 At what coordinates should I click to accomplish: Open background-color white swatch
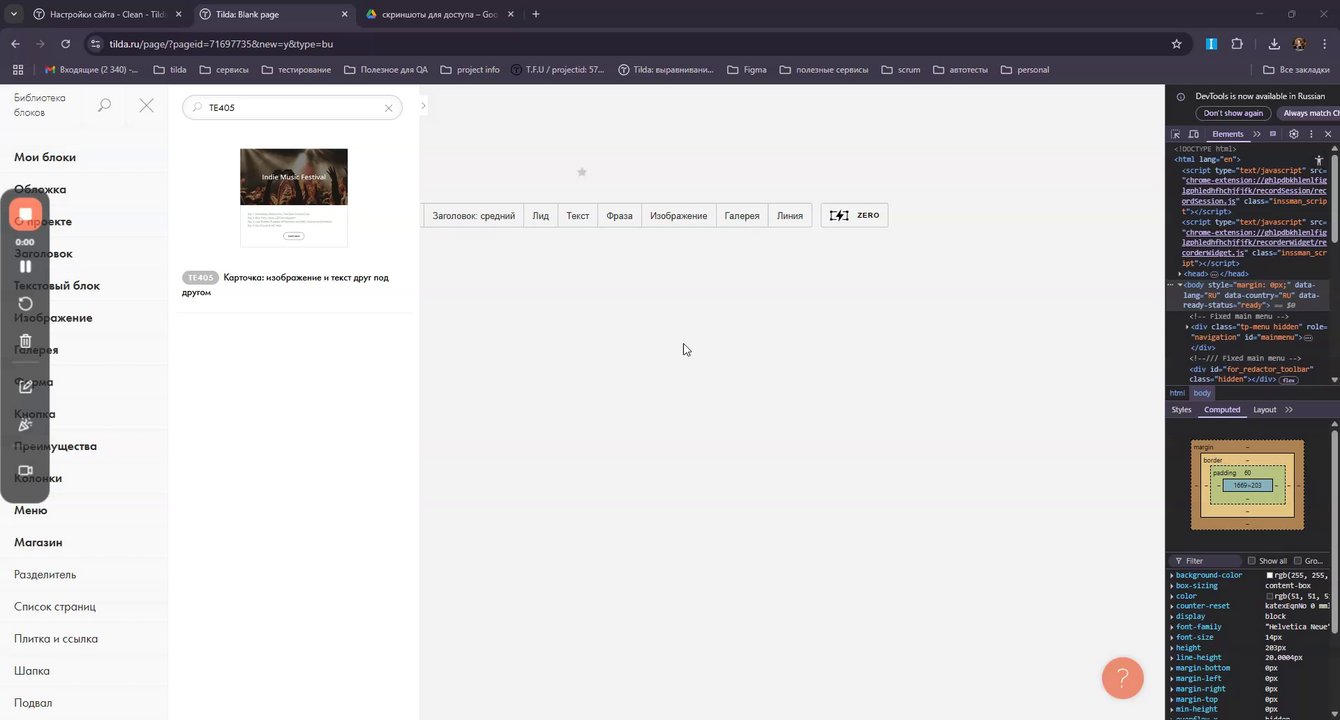tap(1270, 575)
